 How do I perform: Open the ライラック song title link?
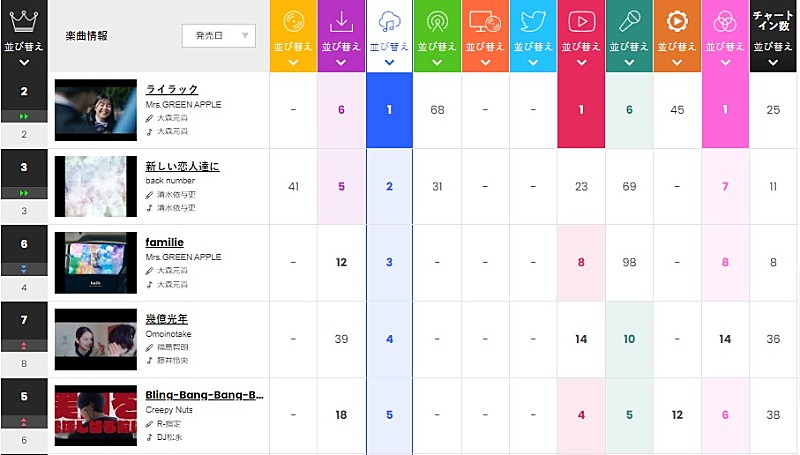[172, 90]
